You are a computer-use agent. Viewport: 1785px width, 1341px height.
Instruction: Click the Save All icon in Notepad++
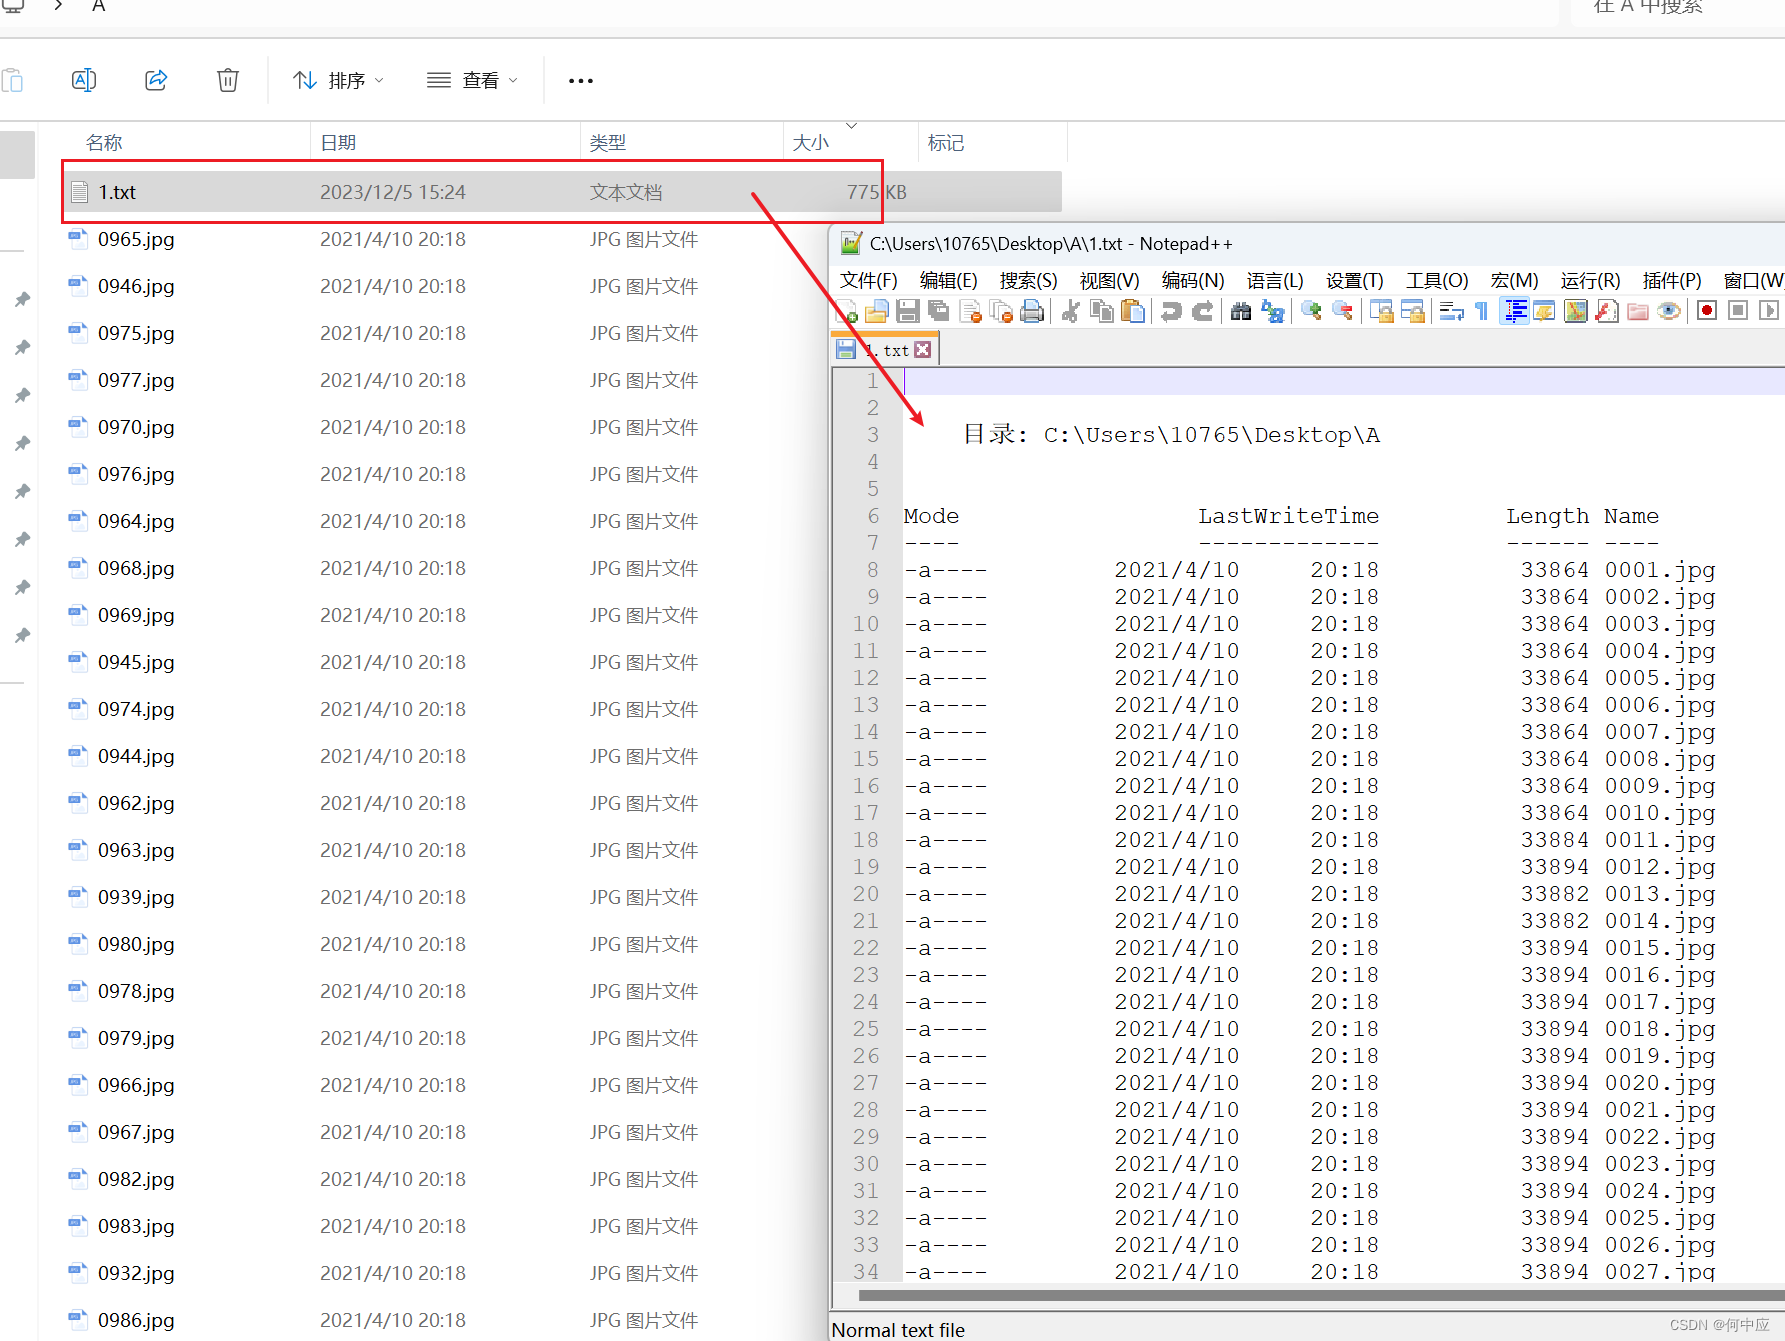939,312
